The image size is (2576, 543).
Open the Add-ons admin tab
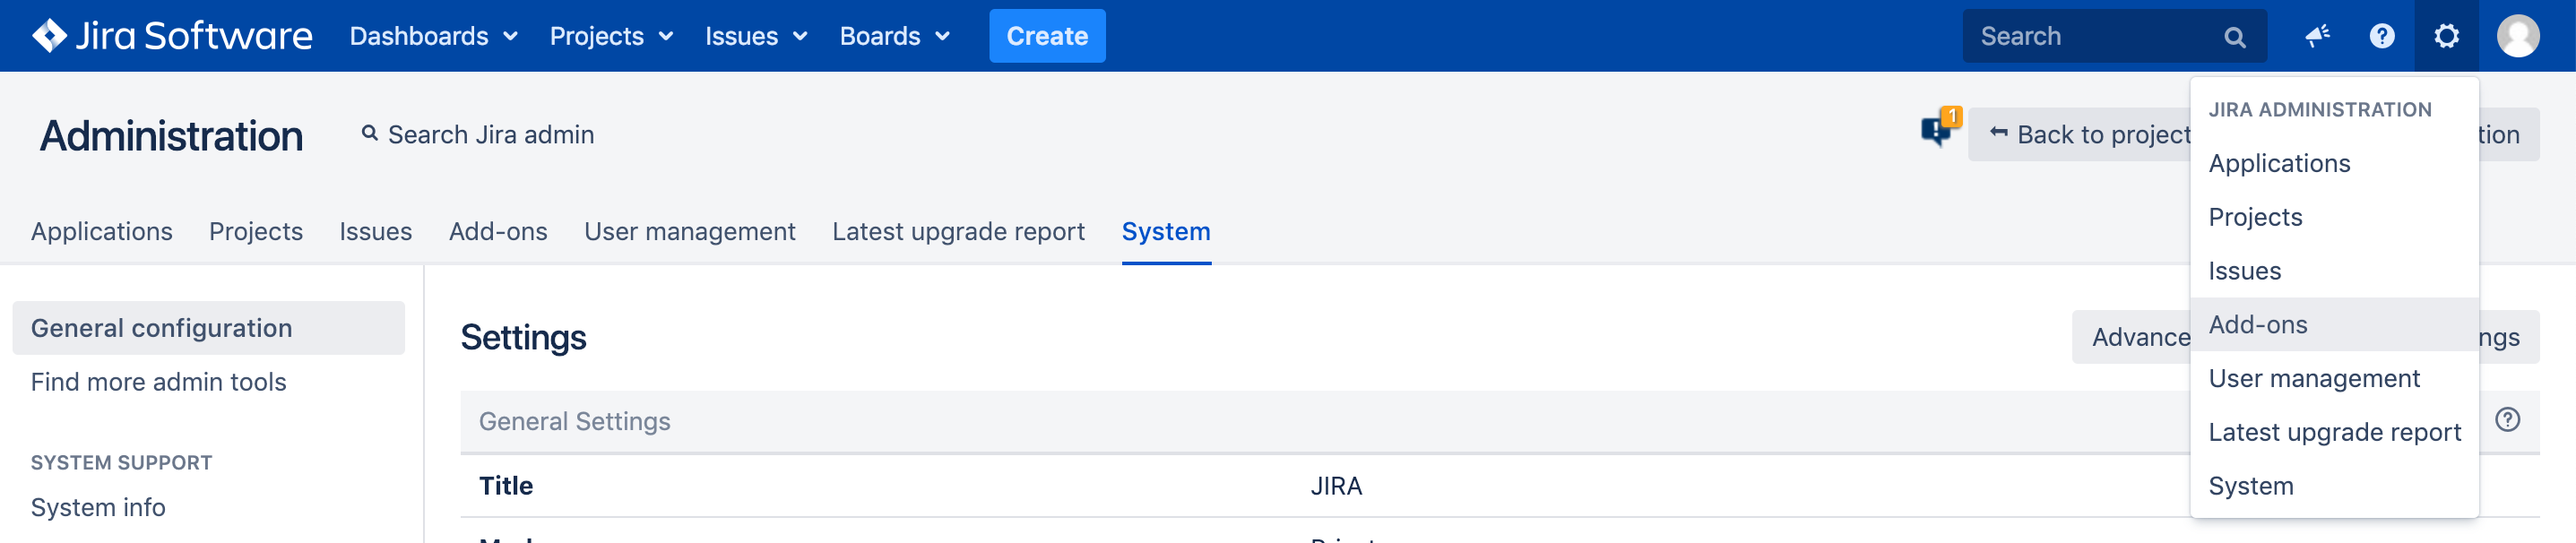coord(498,231)
